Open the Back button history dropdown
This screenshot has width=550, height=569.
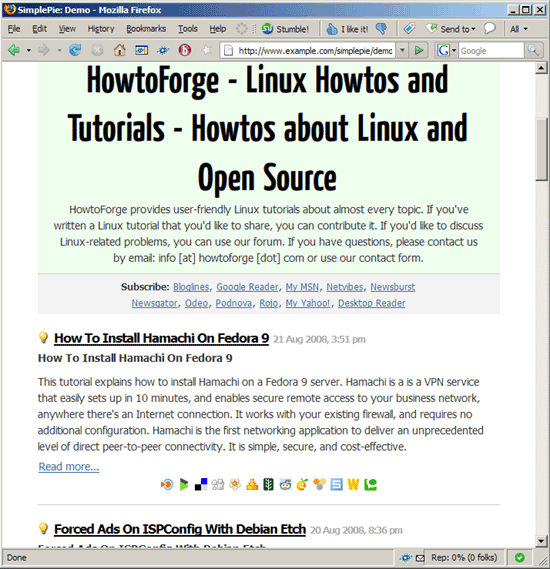click(x=28, y=50)
